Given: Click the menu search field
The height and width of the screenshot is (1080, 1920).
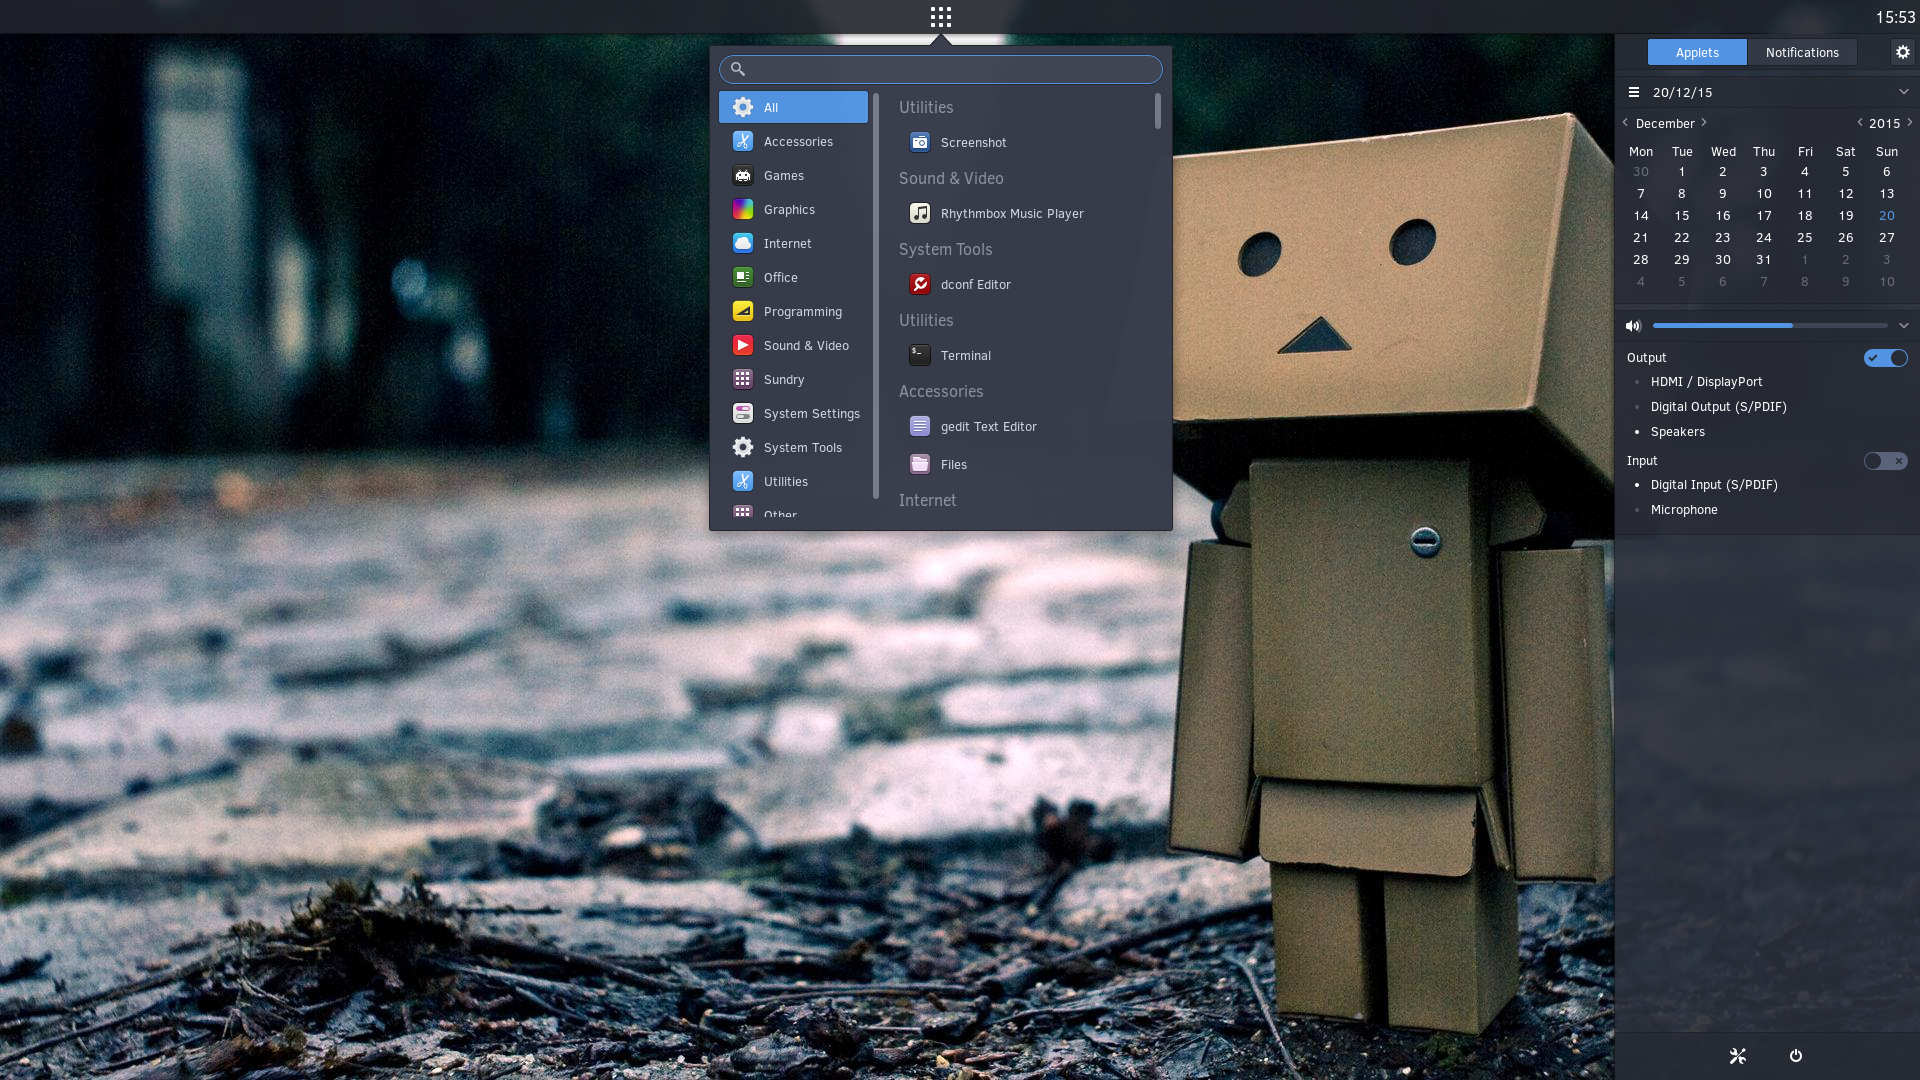Looking at the screenshot, I should pos(940,69).
